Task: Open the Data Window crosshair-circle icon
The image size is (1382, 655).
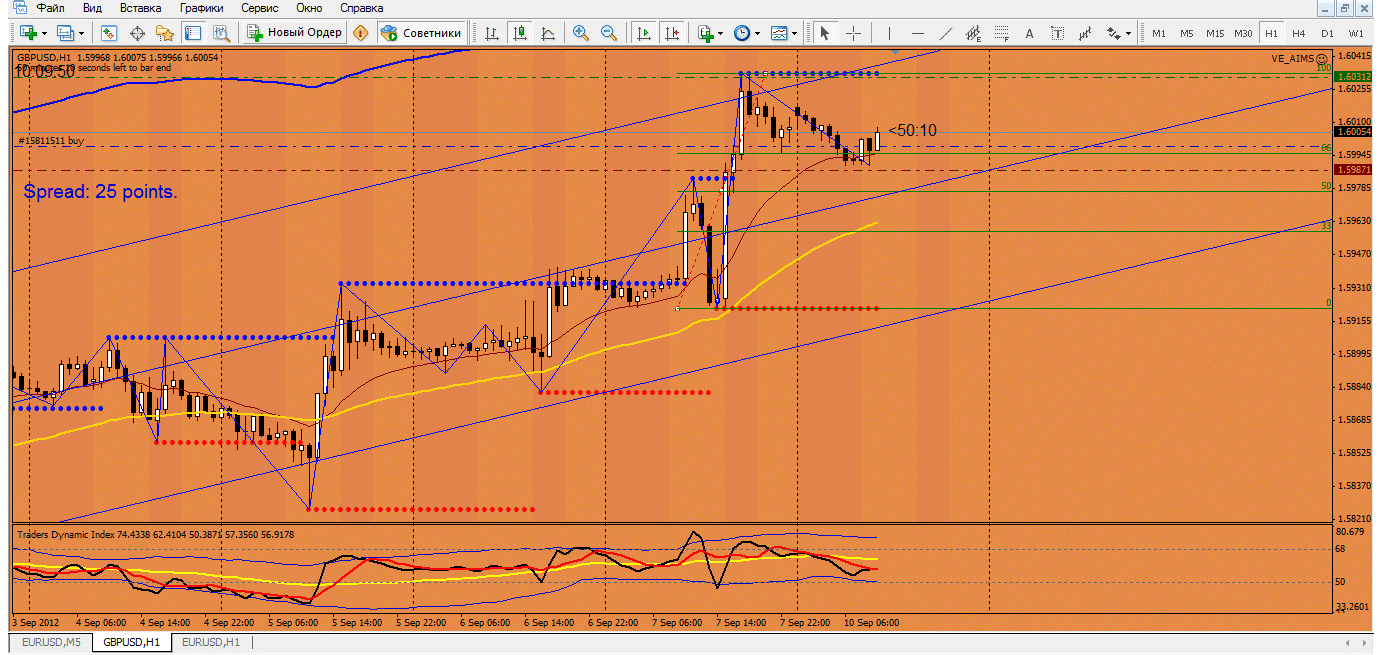Action: [x=138, y=33]
